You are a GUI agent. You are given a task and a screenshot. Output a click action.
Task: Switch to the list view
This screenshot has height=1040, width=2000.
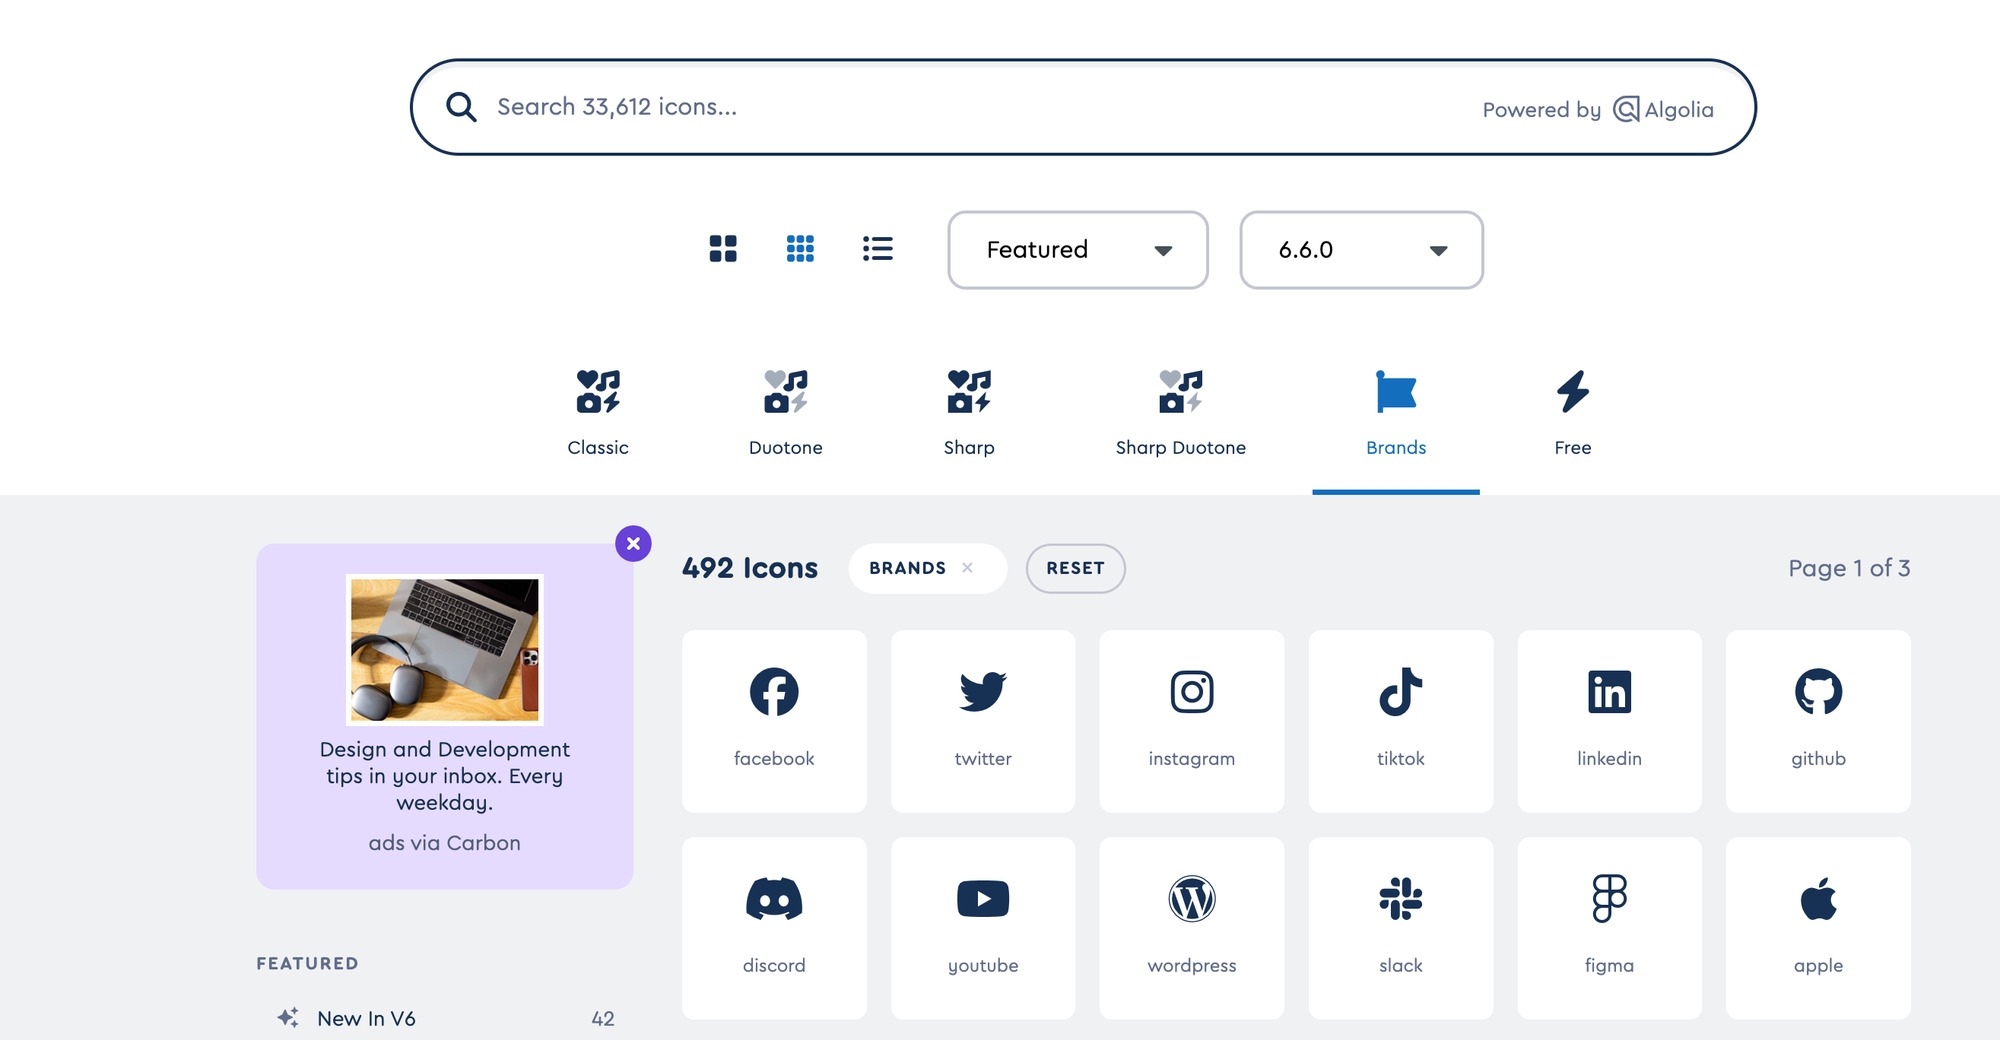(878, 248)
